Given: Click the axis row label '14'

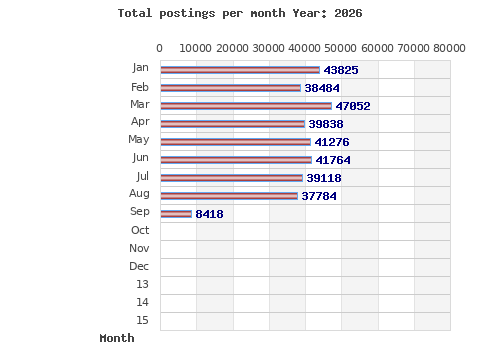Looking at the screenshot, I should [142, 302].
